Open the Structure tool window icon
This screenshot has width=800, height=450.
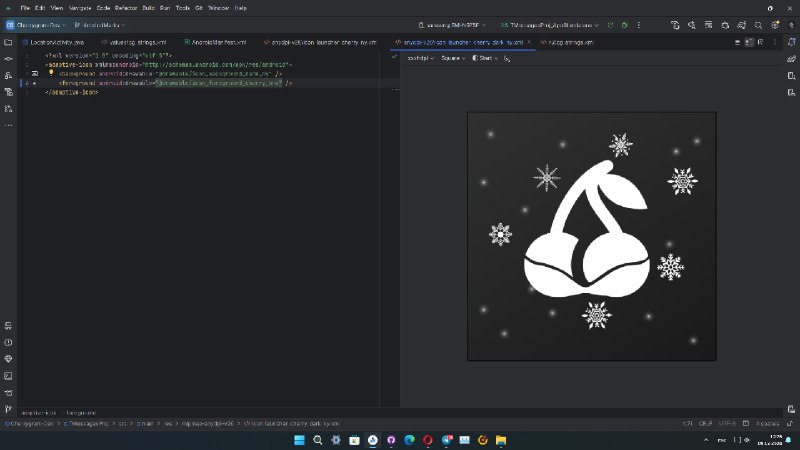8,76
